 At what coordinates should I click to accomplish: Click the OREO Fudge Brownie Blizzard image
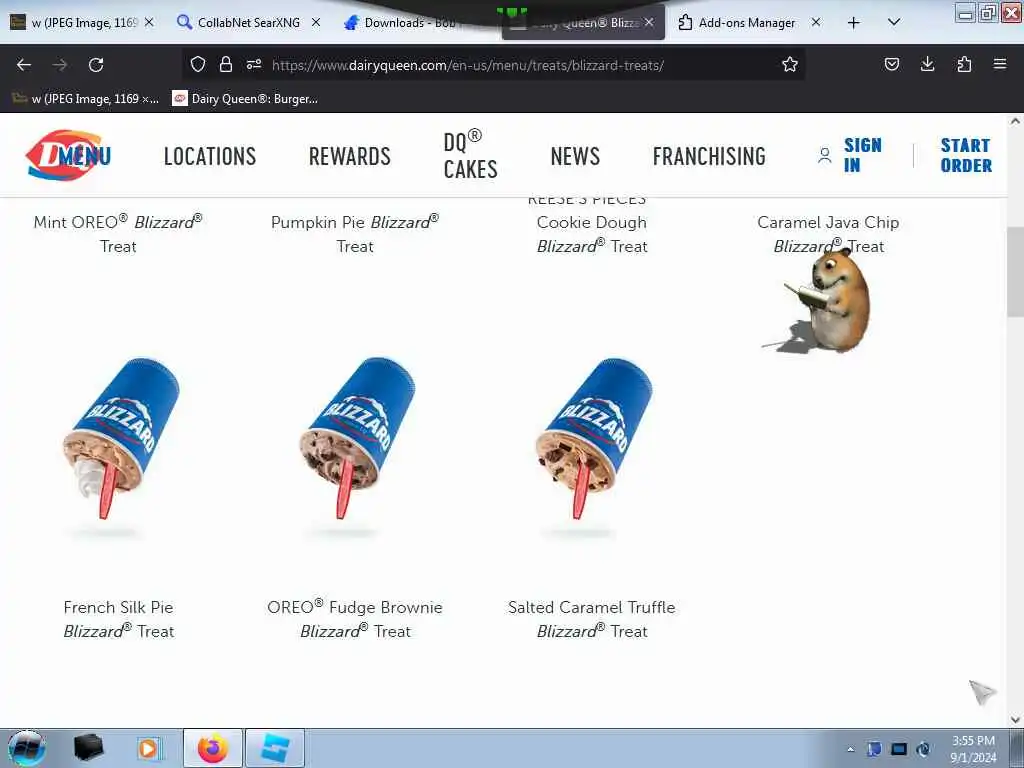coord(355,439)
